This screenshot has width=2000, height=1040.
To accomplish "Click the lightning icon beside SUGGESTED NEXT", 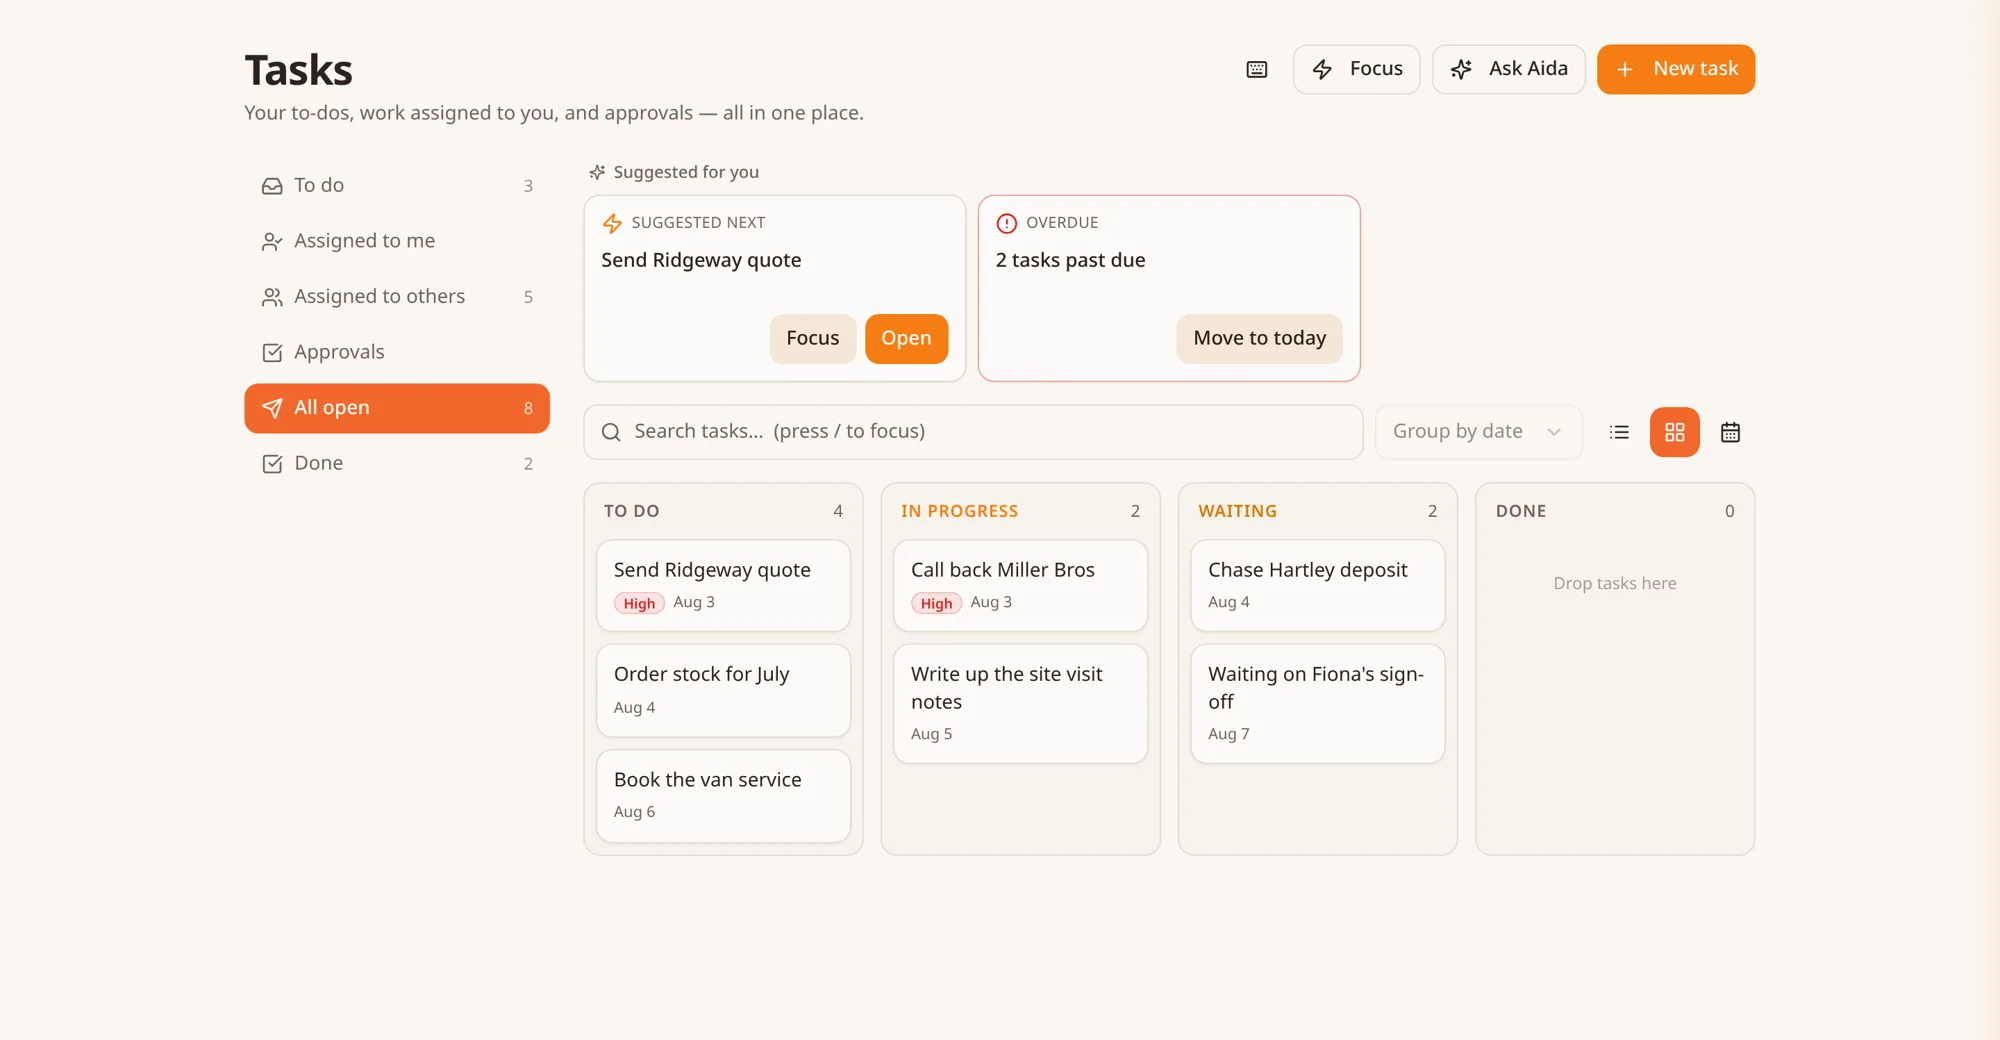I will pos(612,223).
